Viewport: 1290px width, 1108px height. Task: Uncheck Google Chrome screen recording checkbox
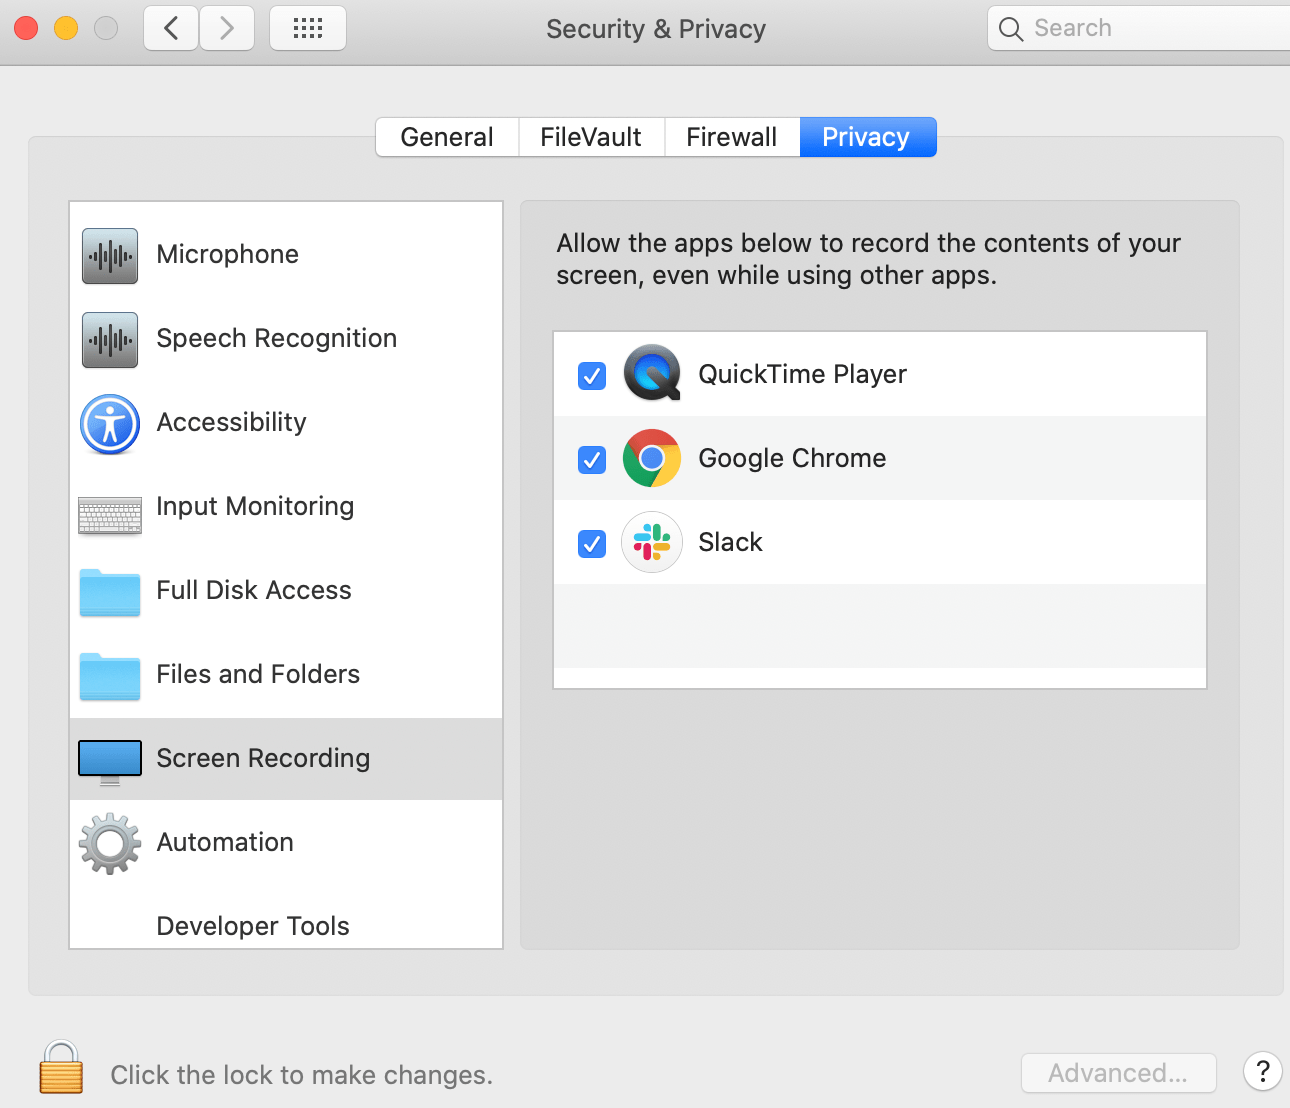click(592, 460)
